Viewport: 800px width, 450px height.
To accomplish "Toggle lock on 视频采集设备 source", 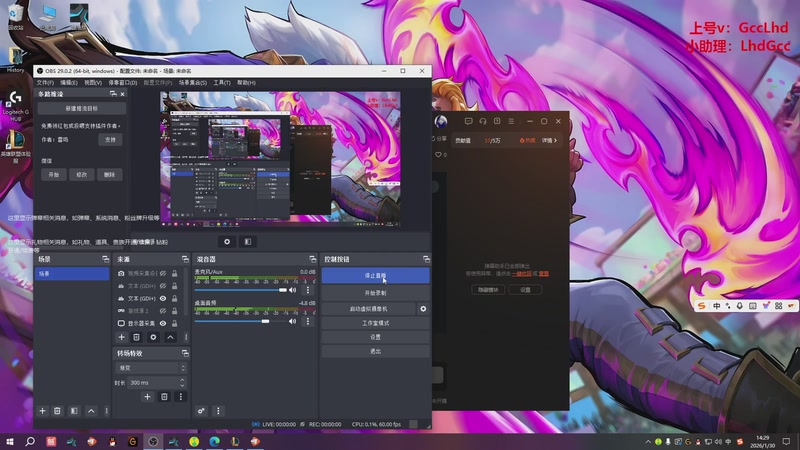I will [174, 273].
